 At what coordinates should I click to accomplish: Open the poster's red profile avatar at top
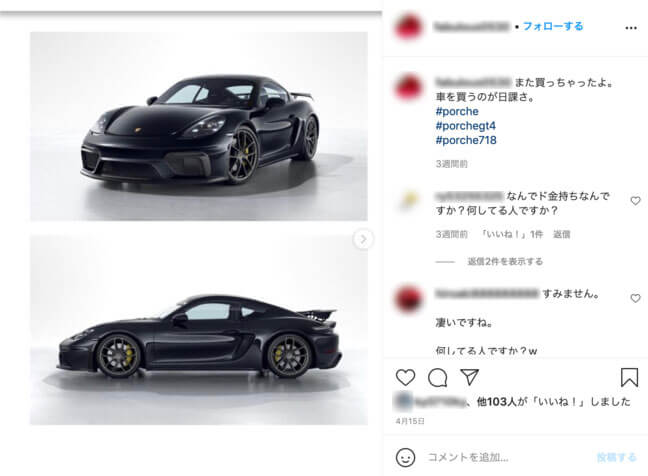409,27
